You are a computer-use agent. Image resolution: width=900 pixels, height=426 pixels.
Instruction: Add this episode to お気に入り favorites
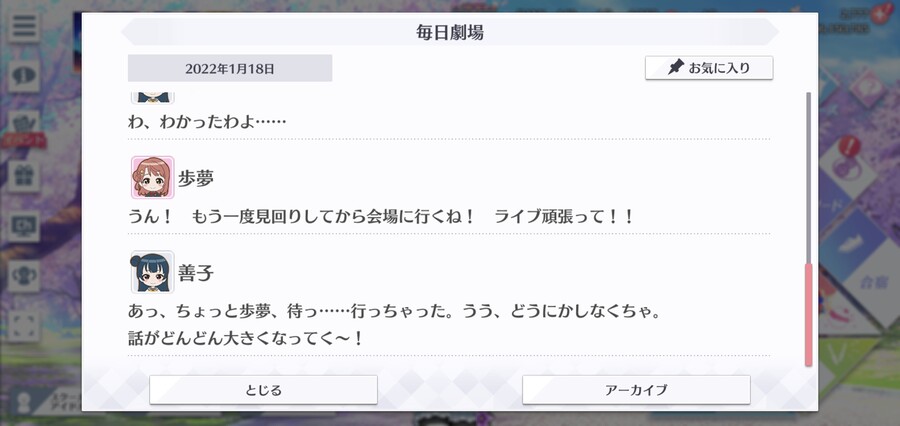[709, 68]
